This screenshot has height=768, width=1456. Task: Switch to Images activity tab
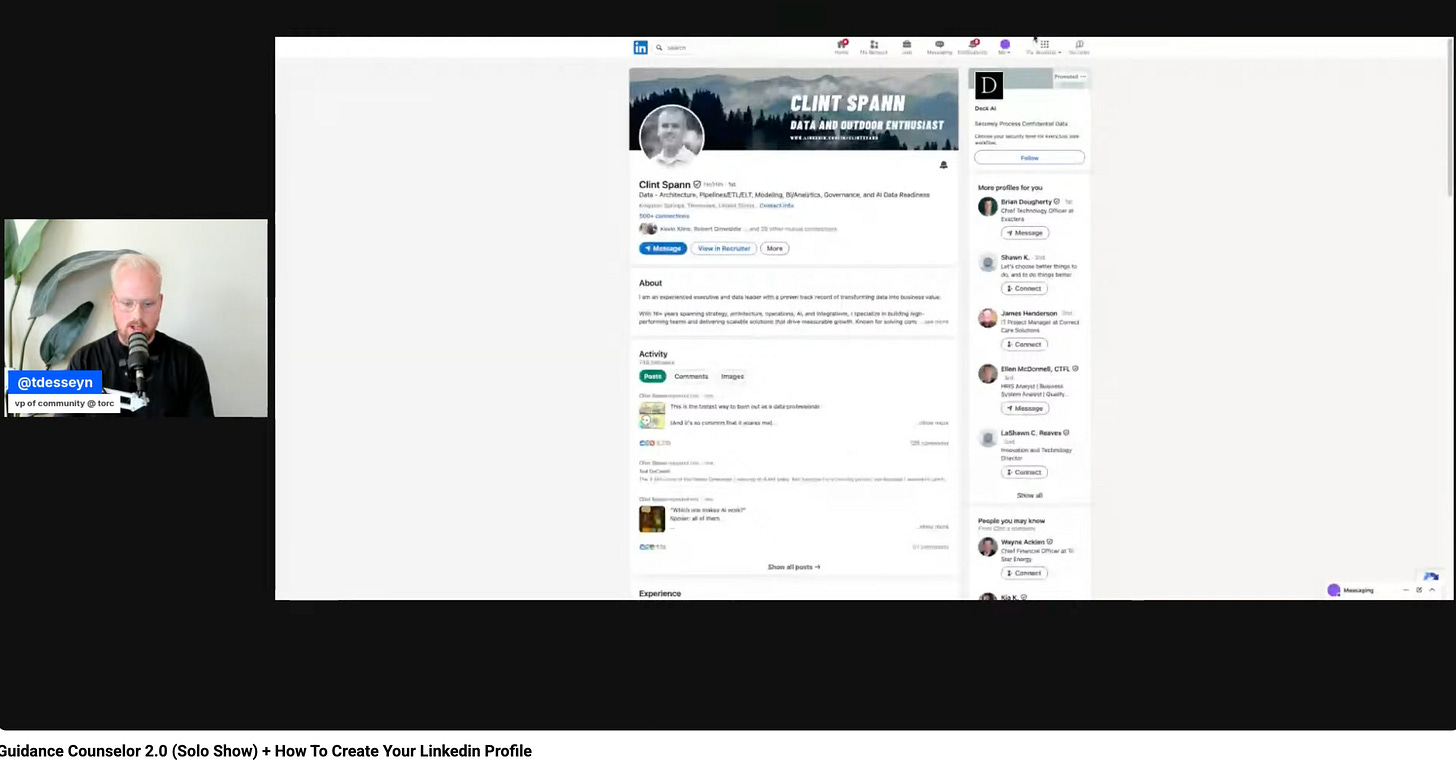[x=733, y=376]
